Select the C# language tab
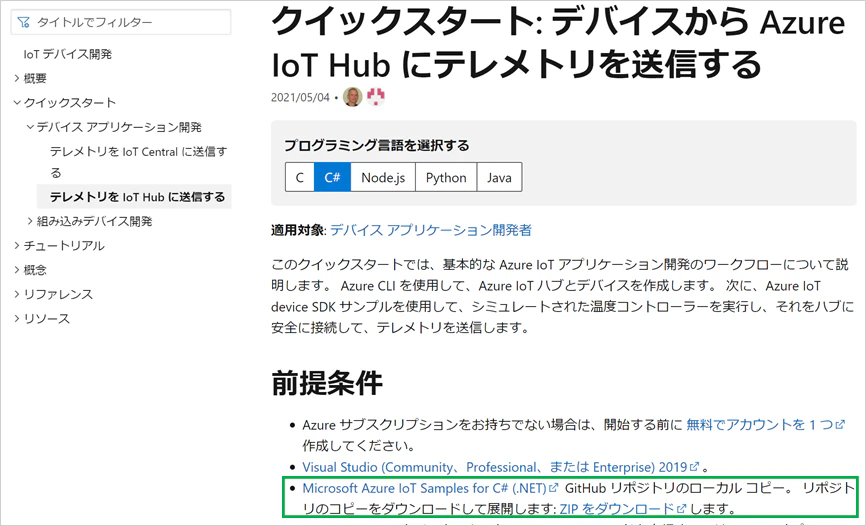 pos(332,177)
